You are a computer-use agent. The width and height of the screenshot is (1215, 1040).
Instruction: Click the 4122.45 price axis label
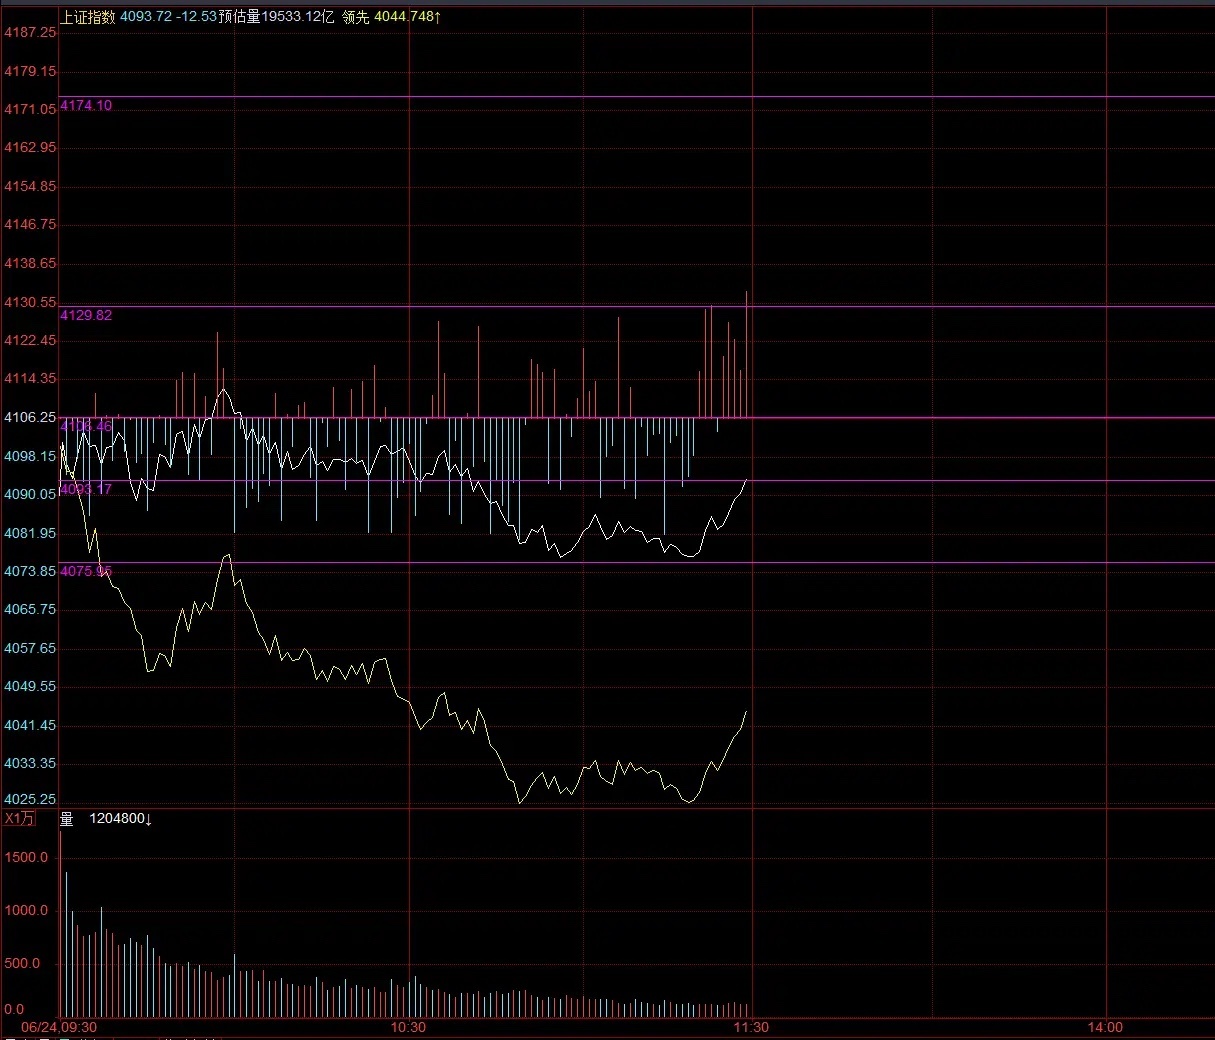[x=30, y=340]
